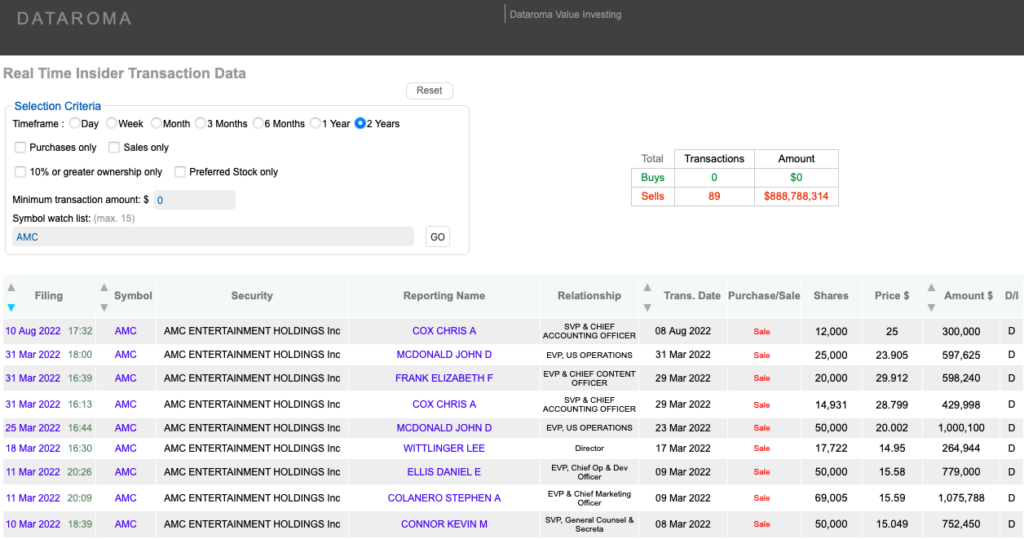
Task: Open the 11 Mar 2022 20:26 filing
Action: click(33, 472)
